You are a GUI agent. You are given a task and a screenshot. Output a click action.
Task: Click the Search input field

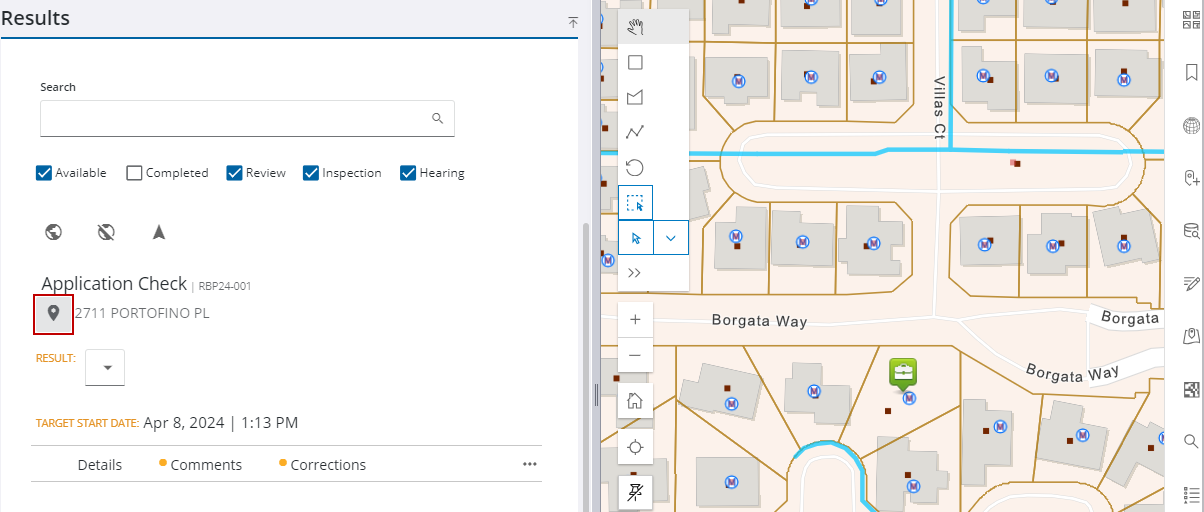[235, 118]
